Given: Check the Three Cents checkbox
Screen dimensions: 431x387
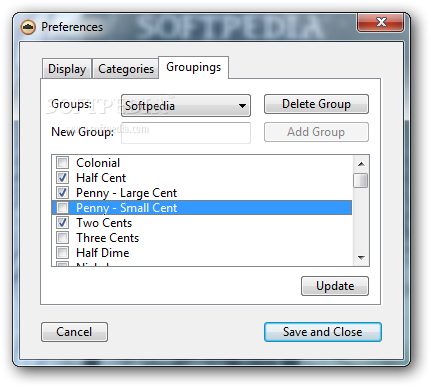Looking at the screenshot, I should click(x=62, y=238).
